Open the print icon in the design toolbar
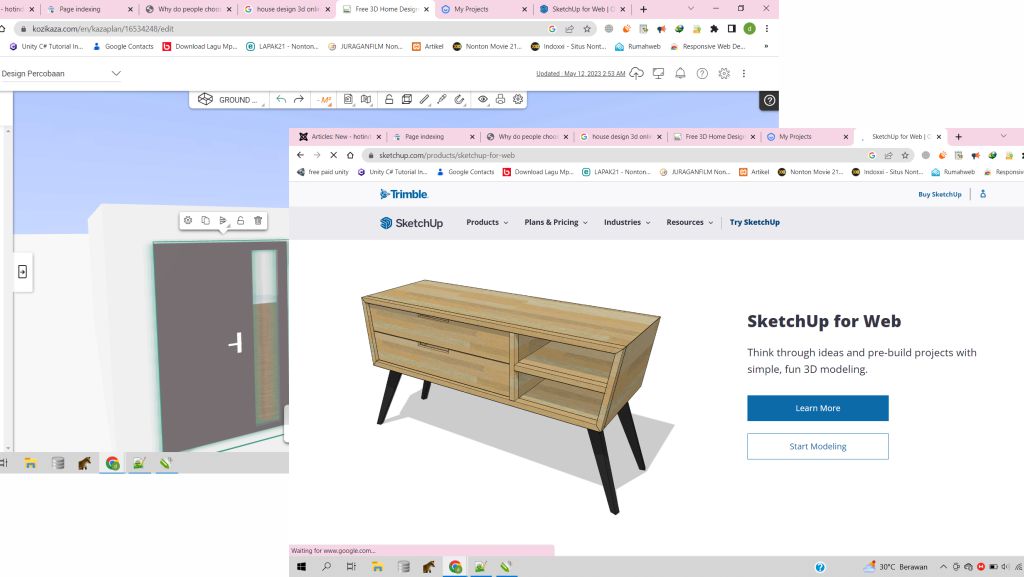1024x577 pixels. [500, 100]
